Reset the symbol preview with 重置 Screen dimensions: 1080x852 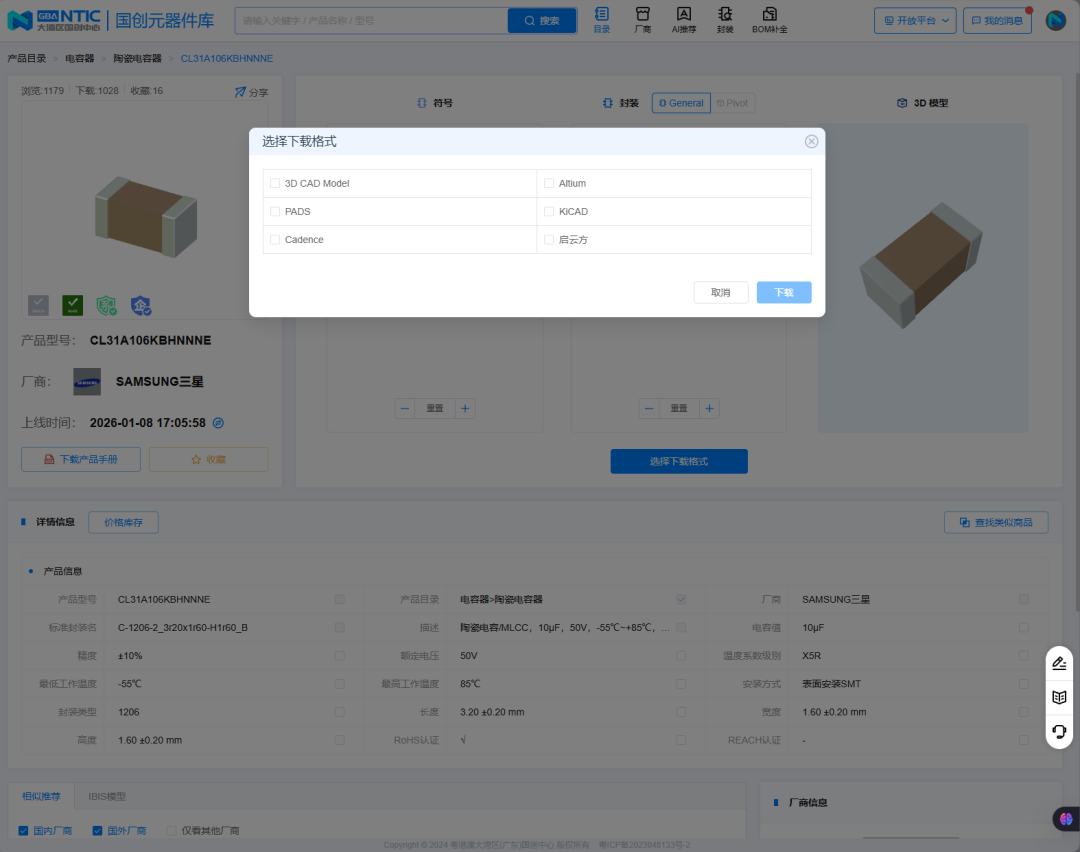435,408
